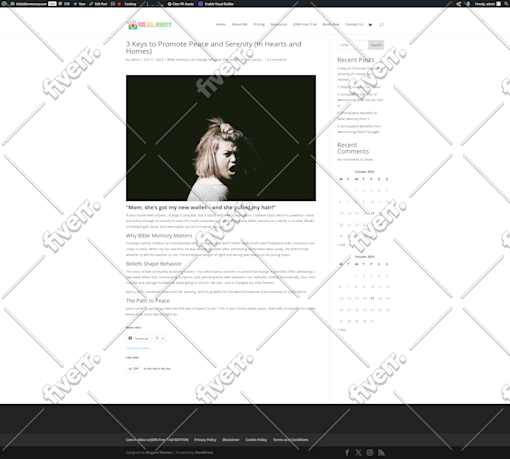
Task: Open the comments bubble in admin bar
Action: (x=64, y=4)
